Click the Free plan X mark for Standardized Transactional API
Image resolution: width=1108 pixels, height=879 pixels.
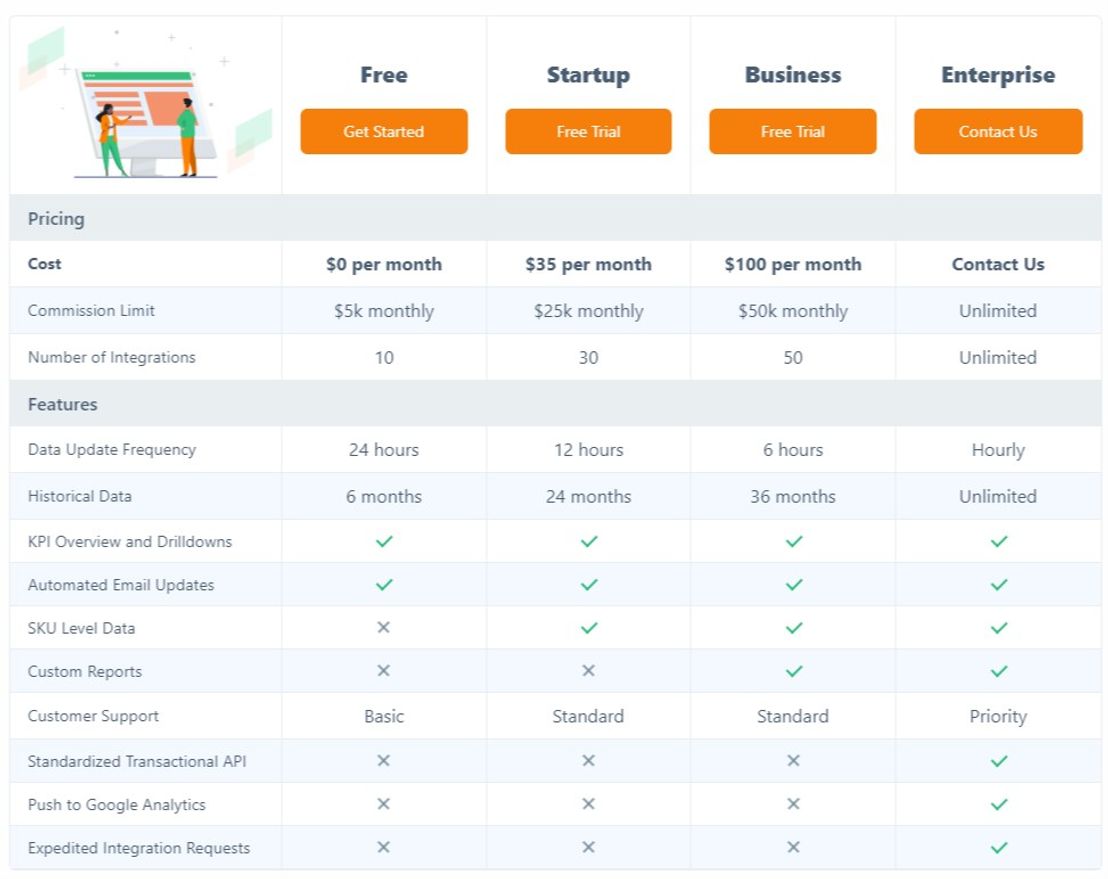(x=383, y=760)
